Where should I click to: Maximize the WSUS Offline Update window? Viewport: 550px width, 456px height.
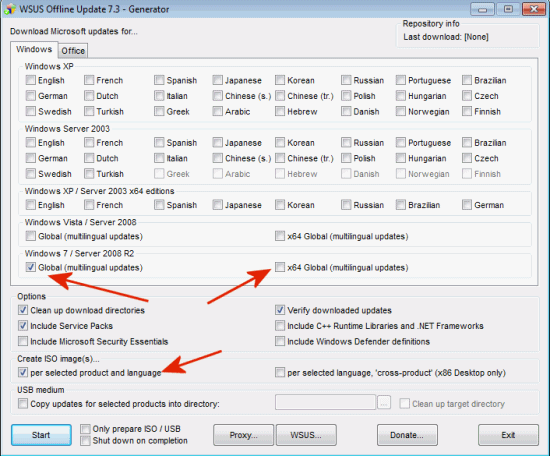(x=508, y=9)
